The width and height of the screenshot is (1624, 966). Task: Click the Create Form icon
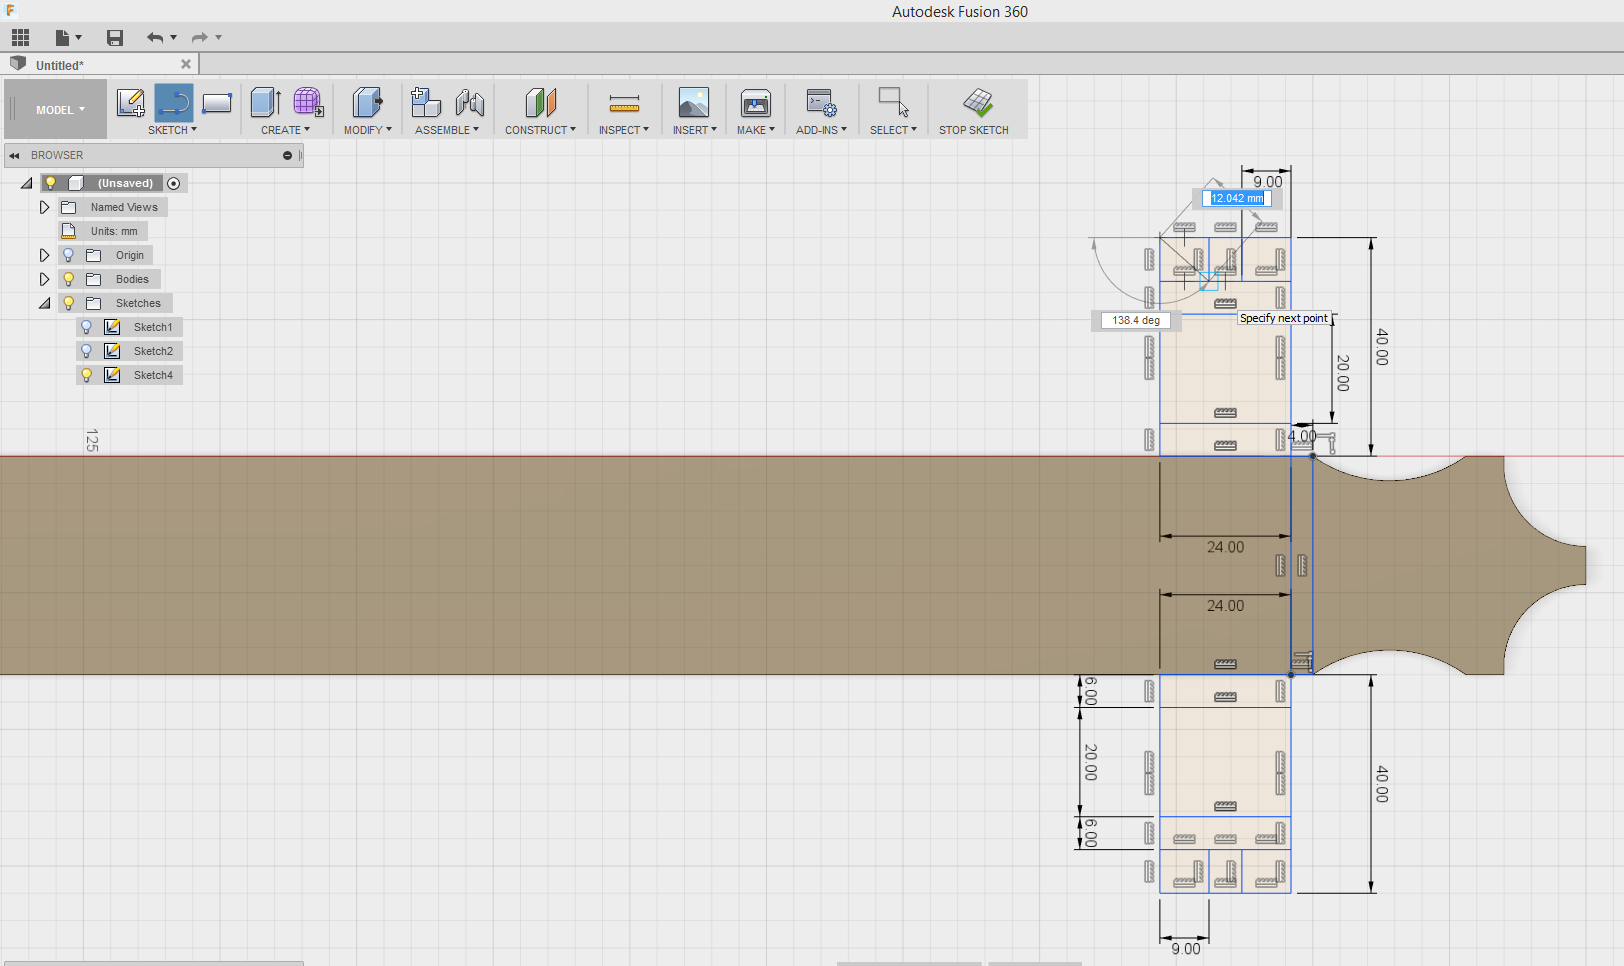308,102
